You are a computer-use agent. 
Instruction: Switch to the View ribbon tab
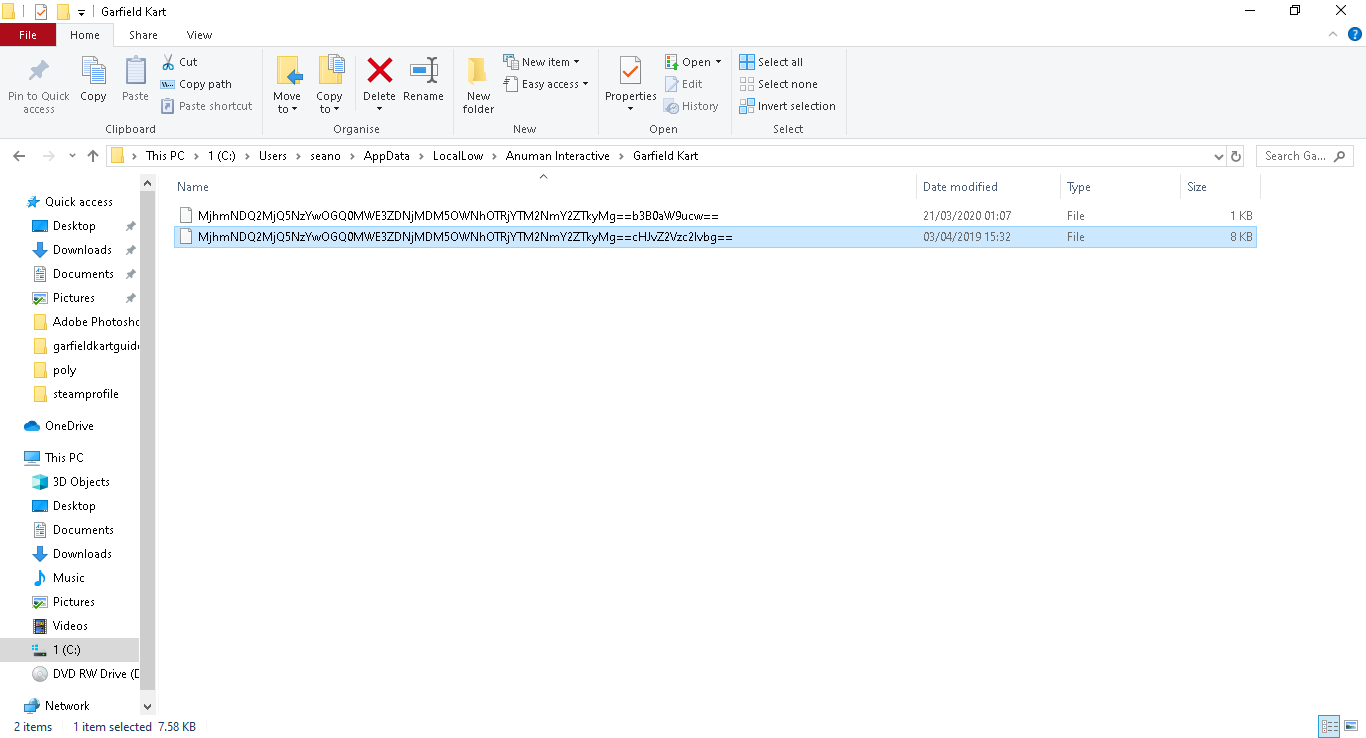[199, 35]
